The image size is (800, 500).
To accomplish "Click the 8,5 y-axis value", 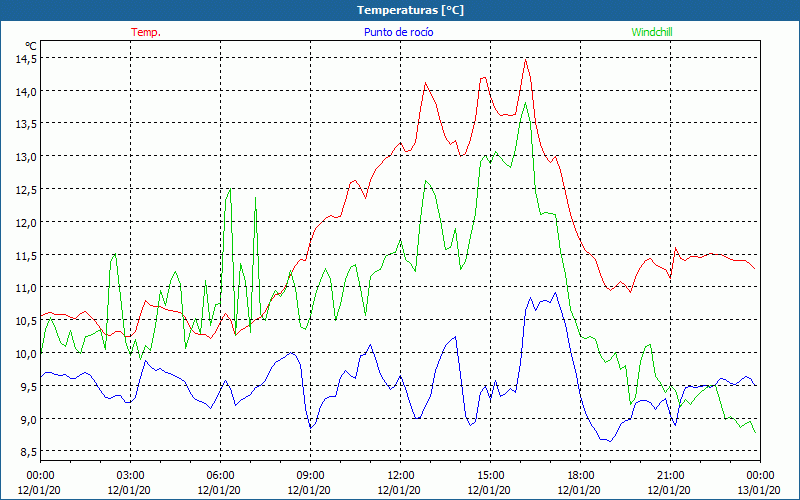I will point(28,452).
